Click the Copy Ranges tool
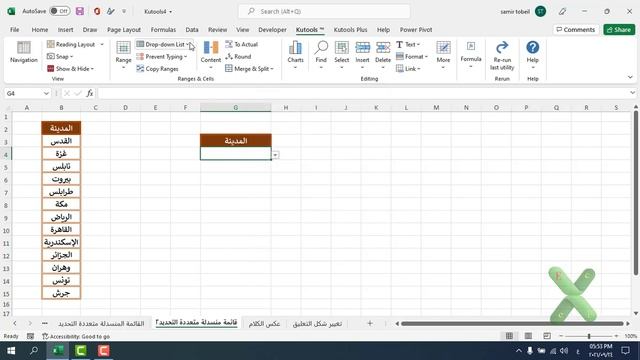Image resolution: width=640 pixels, height=360 pixels. click(x=158, y=69)
